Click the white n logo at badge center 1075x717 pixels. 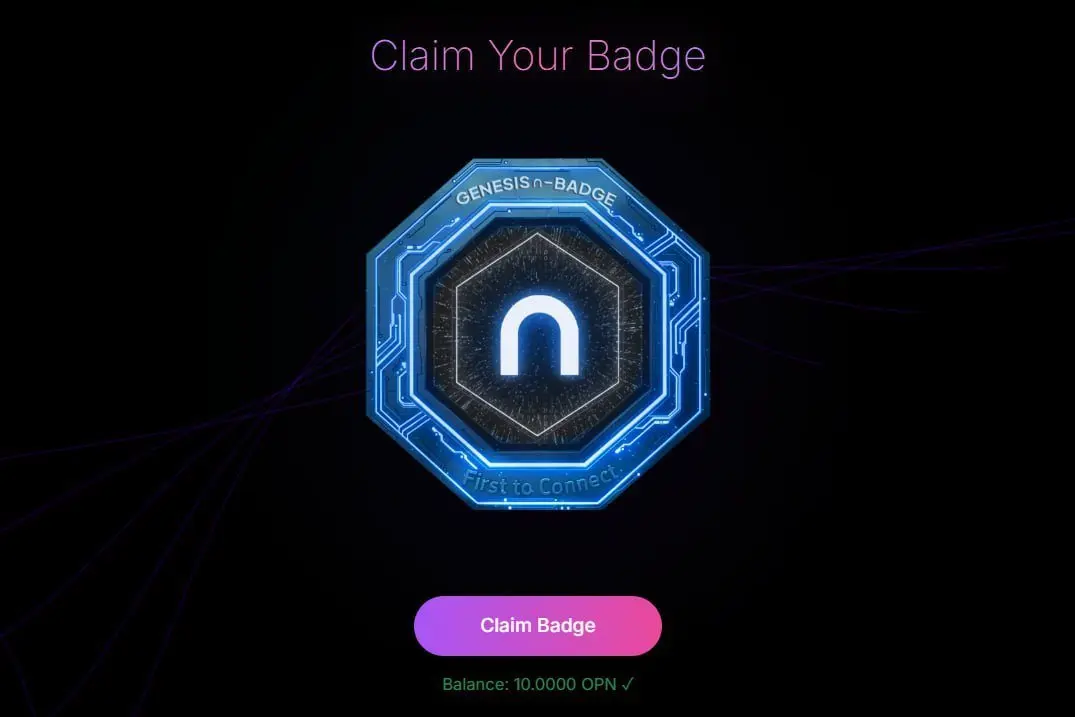click(x=539, y=336)
